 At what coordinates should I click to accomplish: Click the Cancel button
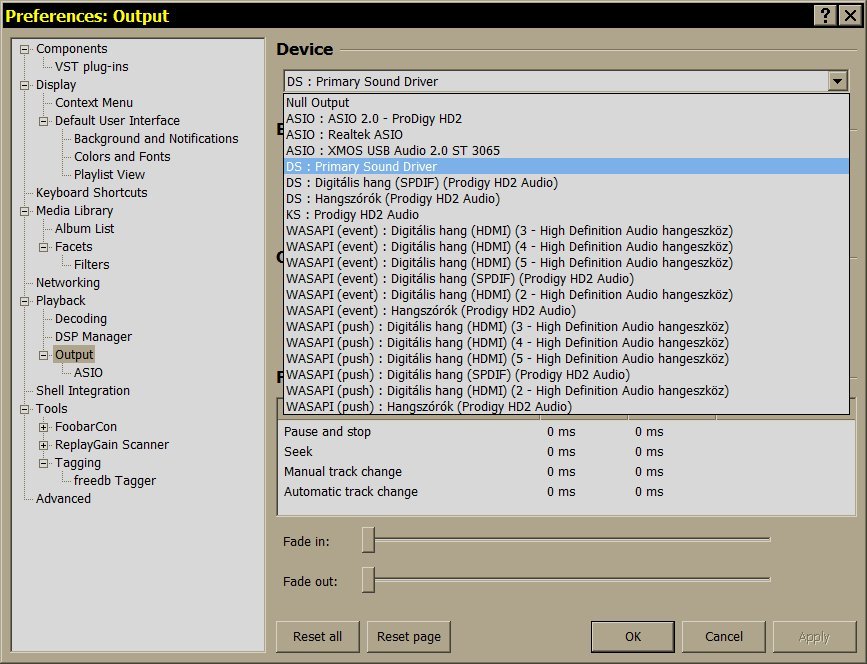click(724, 637)
